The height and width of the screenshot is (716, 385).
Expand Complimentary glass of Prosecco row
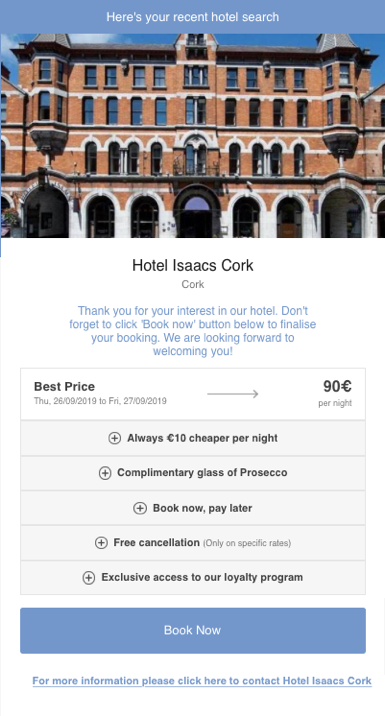pos(193,473)
